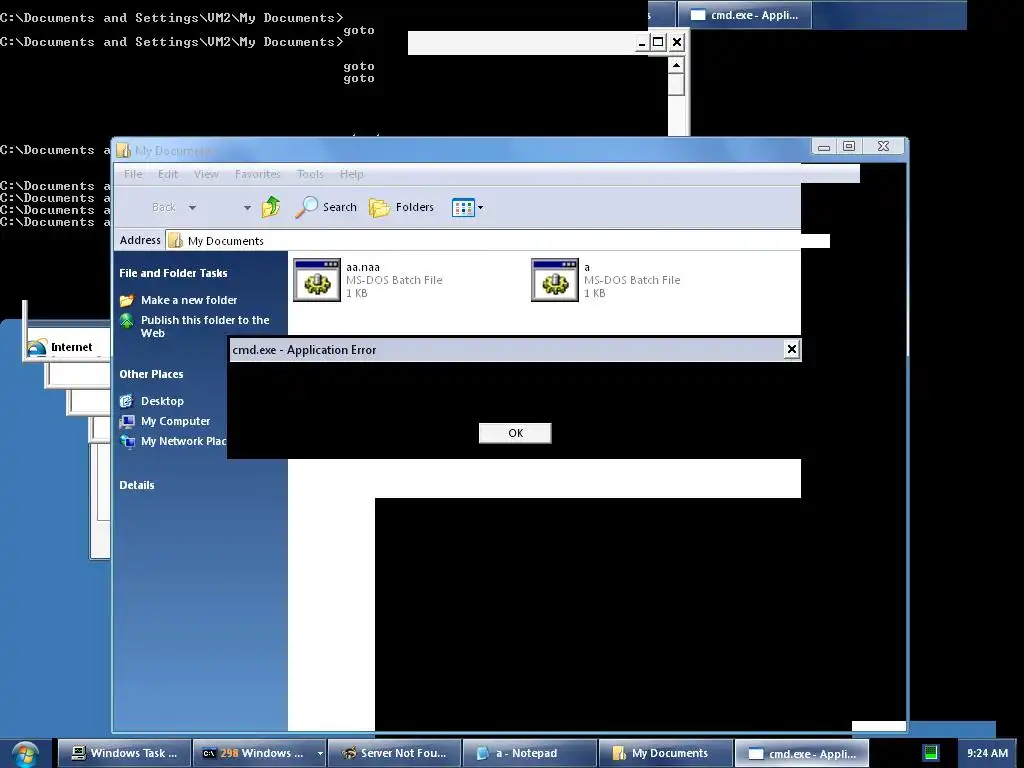Screen dimensions: 1024x768
Task: Open the Views dropdown button
Action: (x=468, y=208)
